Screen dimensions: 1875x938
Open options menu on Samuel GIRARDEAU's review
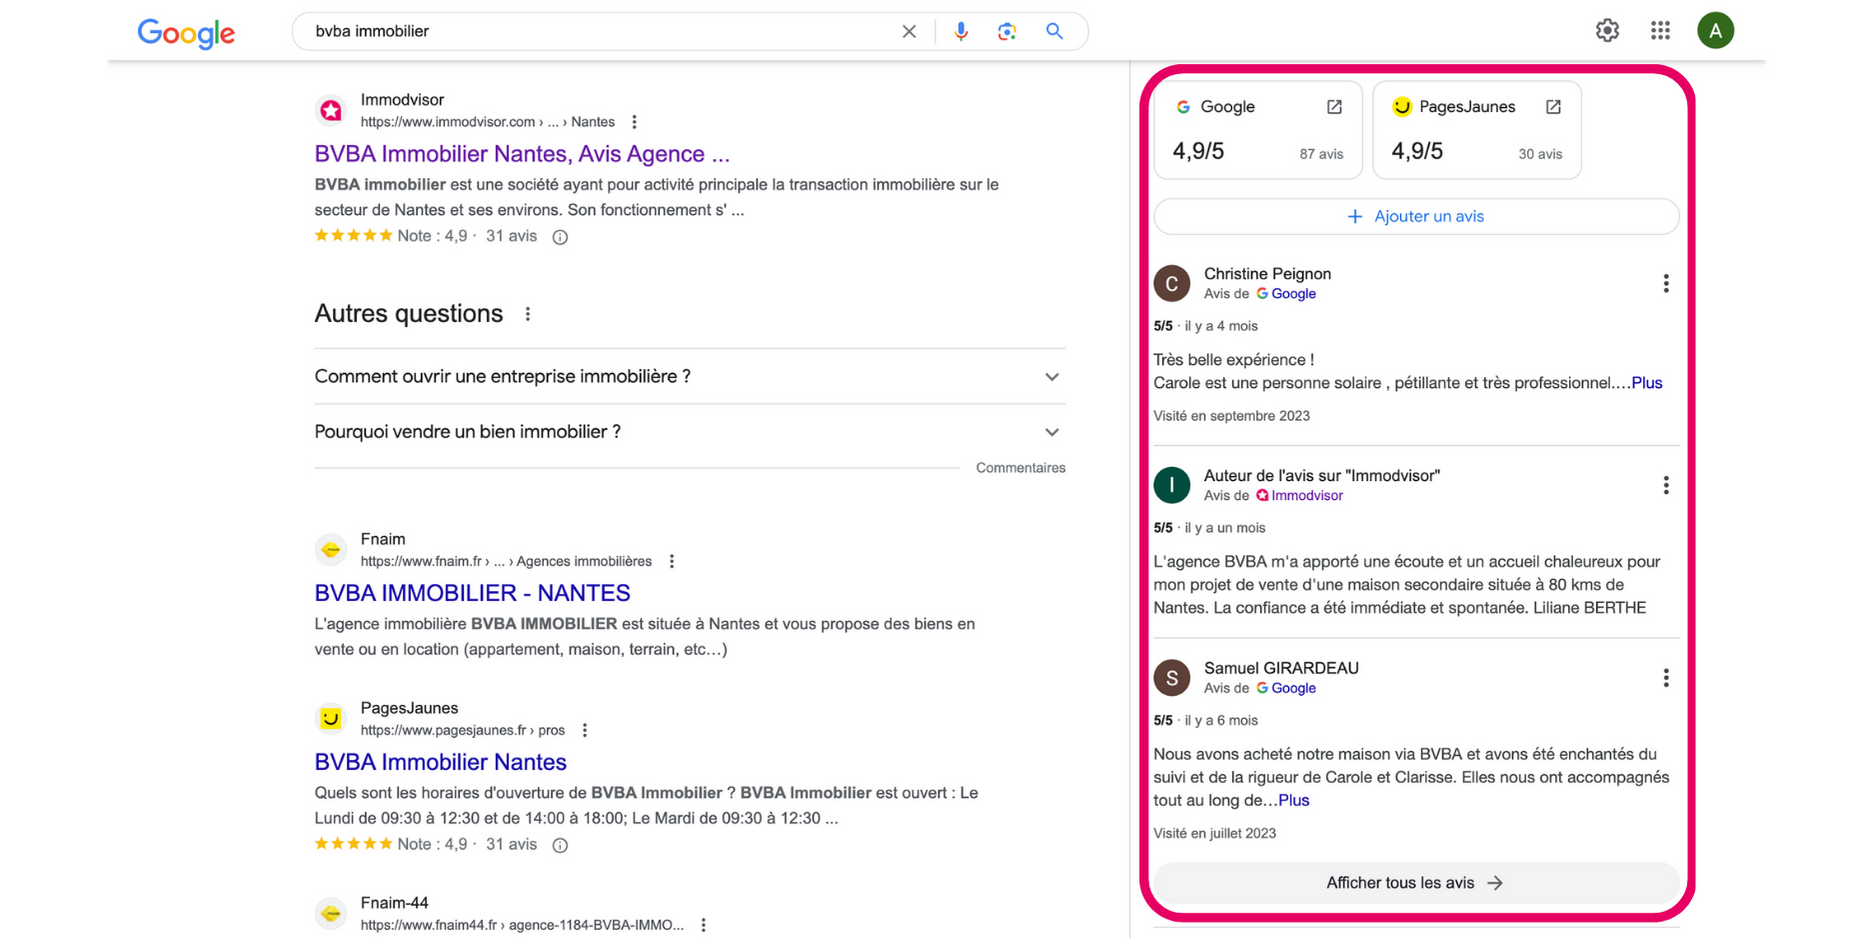pos(1666,677)
